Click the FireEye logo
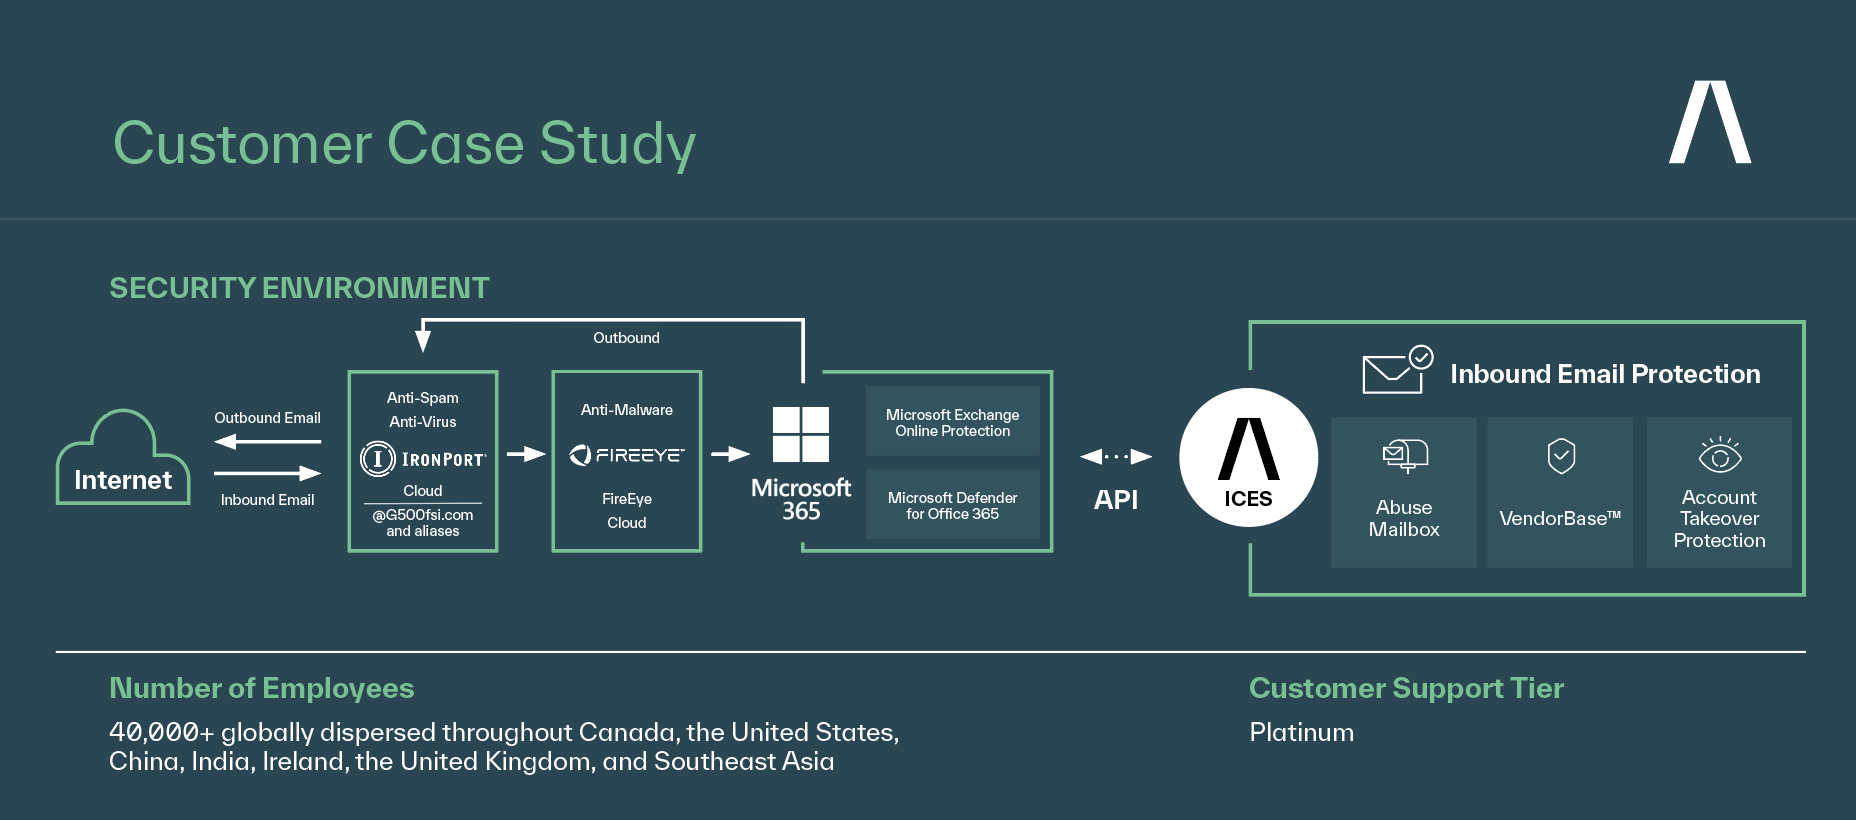1856x820 pixels. coord(627,455)
